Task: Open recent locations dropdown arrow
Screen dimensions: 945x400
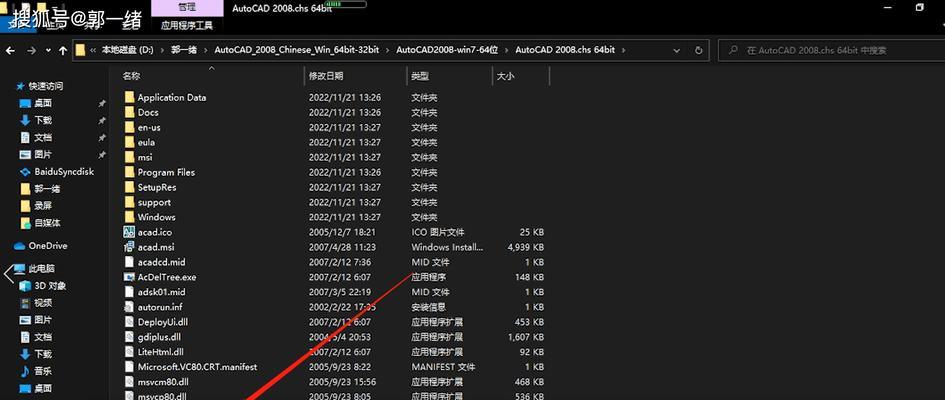Action: point(48,51)
